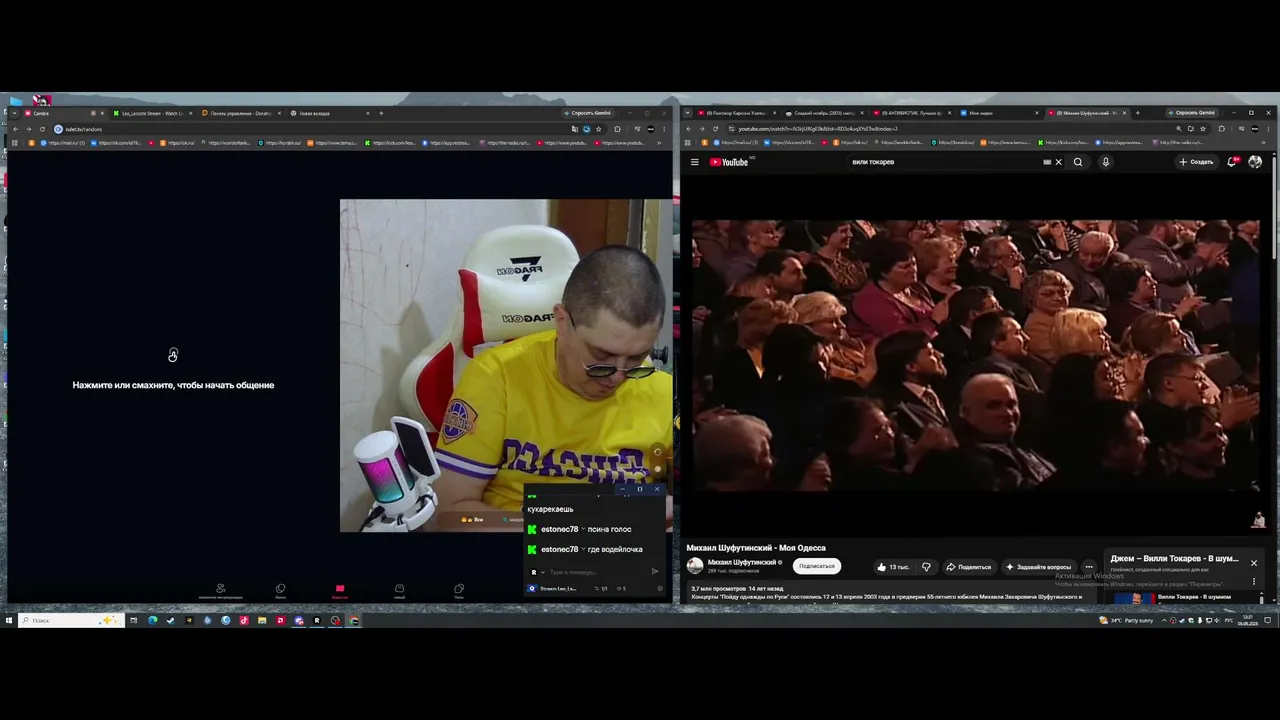The height and width of the screenshot is (720, 1280).
Task: Open the YouTube guide hamburger menu
Action: click(x=694, y=162)
